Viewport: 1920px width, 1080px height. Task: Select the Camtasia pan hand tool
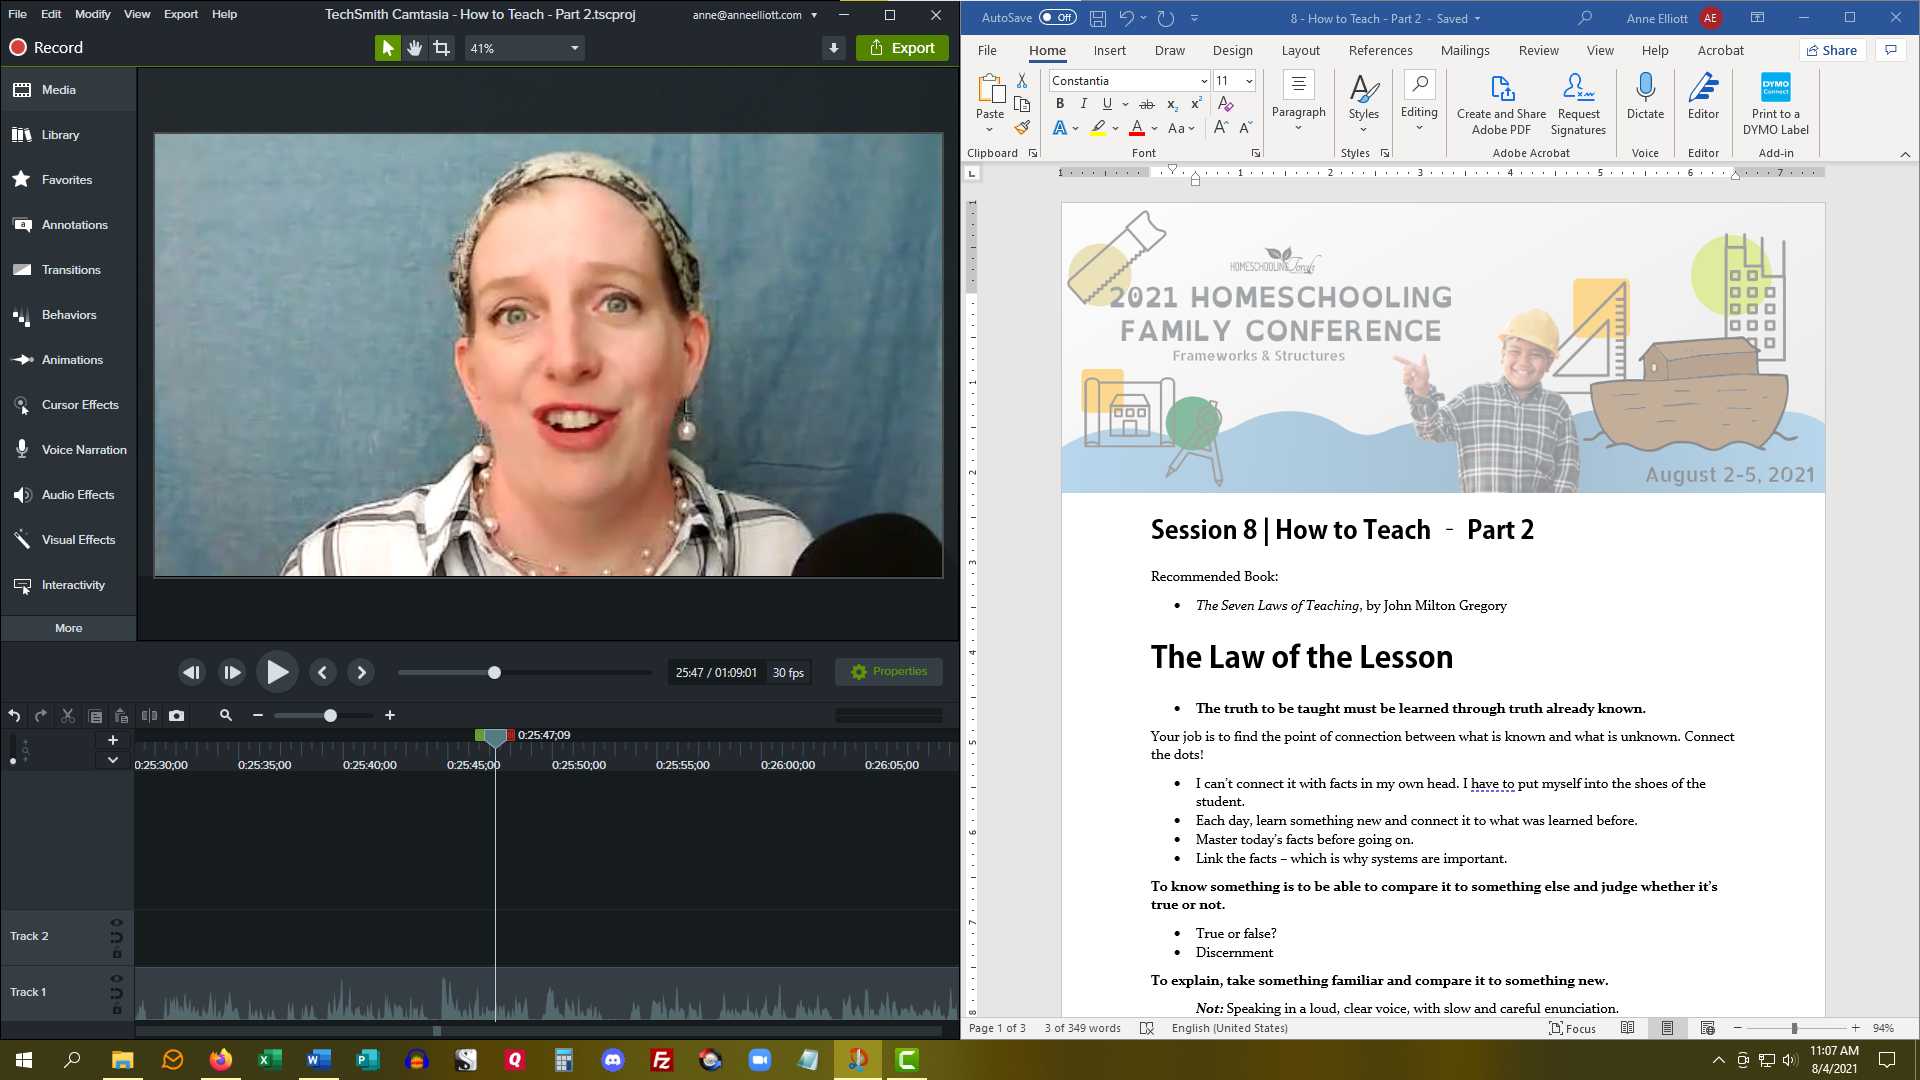point(414,48)
